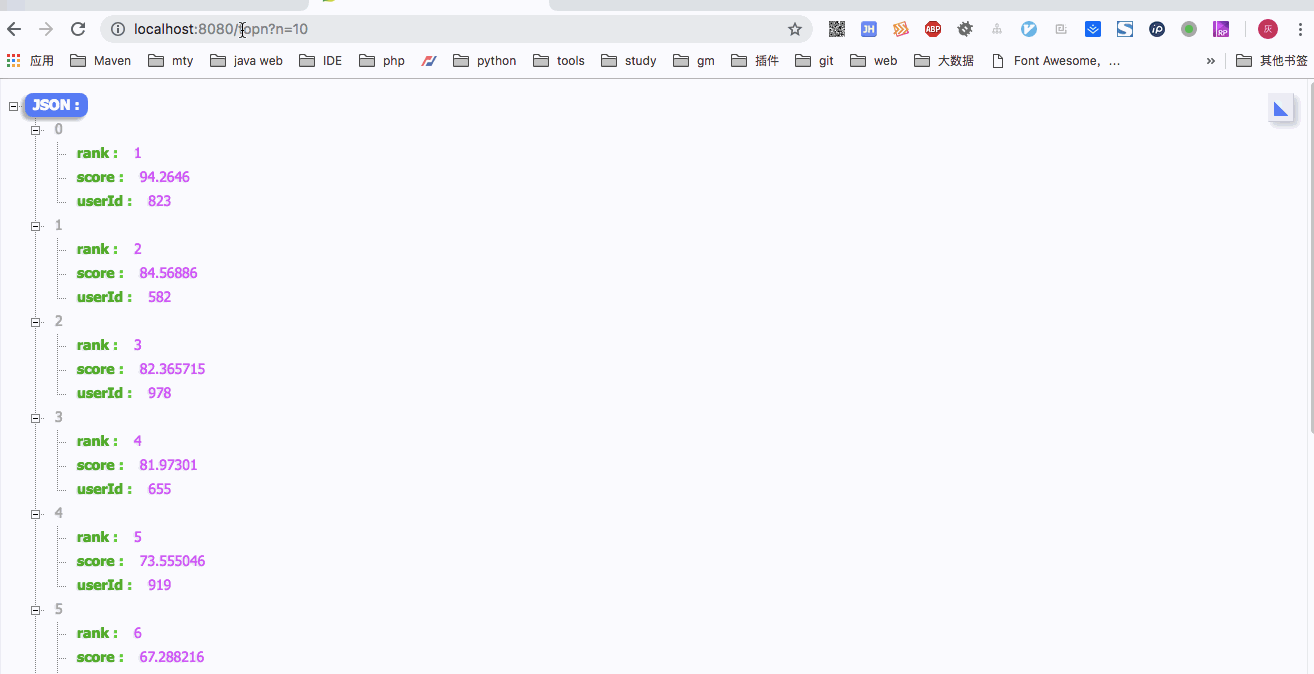Select userId value 919
The height and width of the screenshot is (674, 1314).
pos(159,585)
